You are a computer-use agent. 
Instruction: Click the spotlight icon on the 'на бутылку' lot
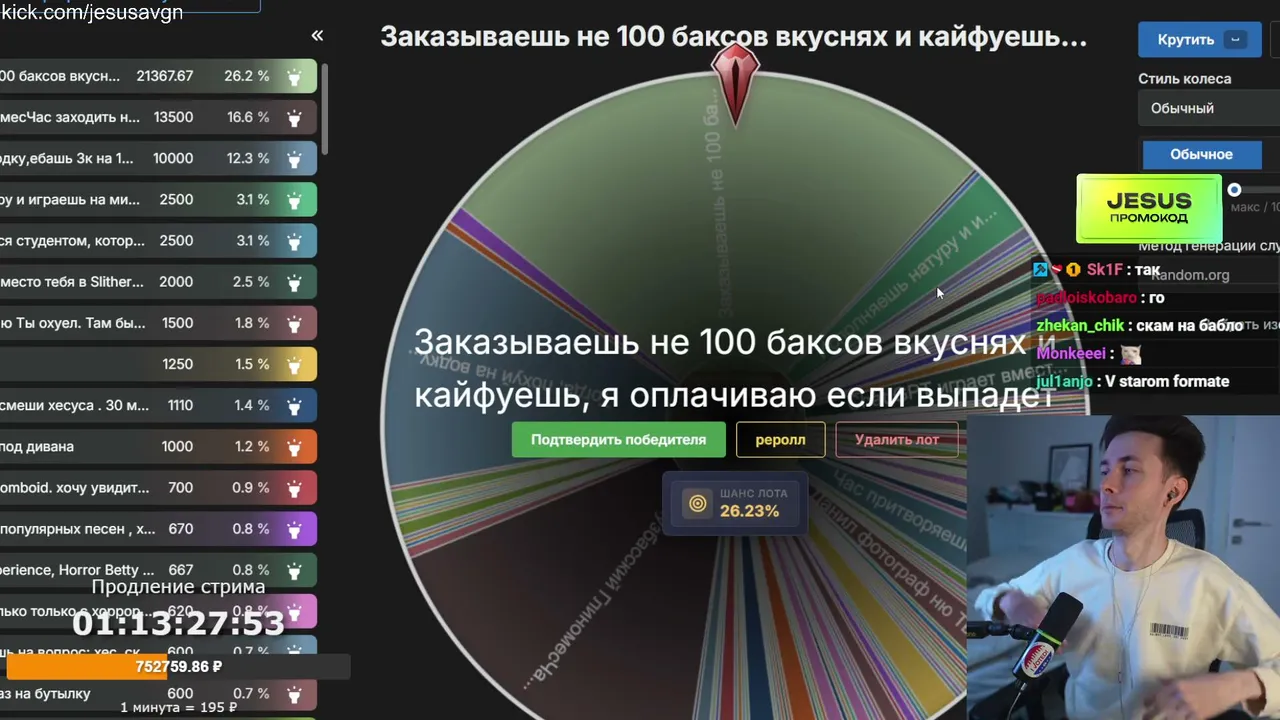coord(294,693)
